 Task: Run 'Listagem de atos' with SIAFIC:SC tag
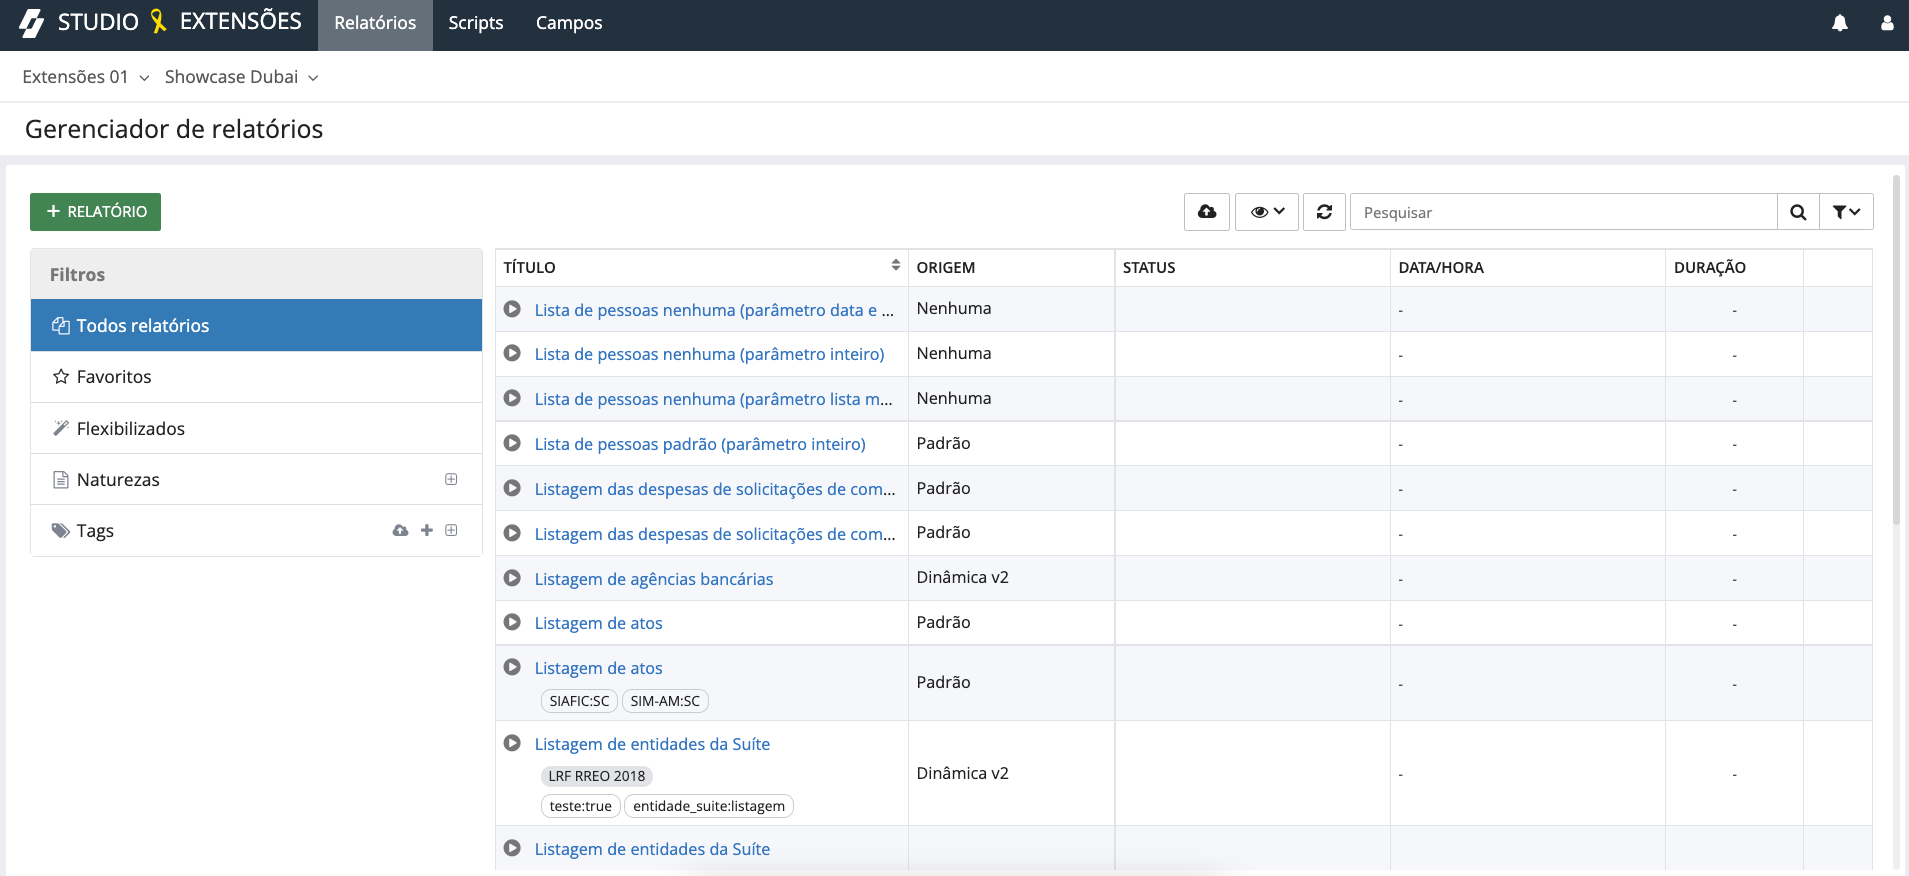(x=512, y=667)
